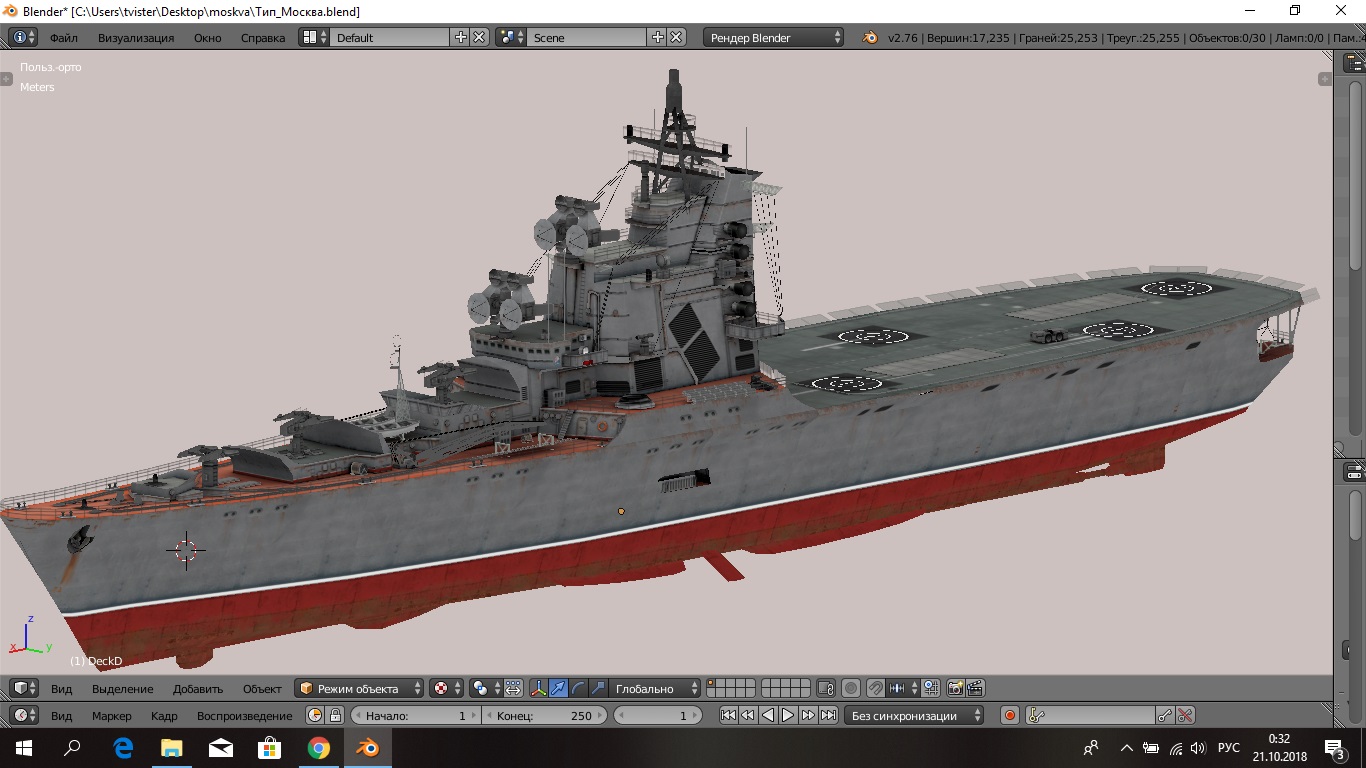
Task: Open the snap element type selector
Action: pyautogui.click(x=904, y=689)
